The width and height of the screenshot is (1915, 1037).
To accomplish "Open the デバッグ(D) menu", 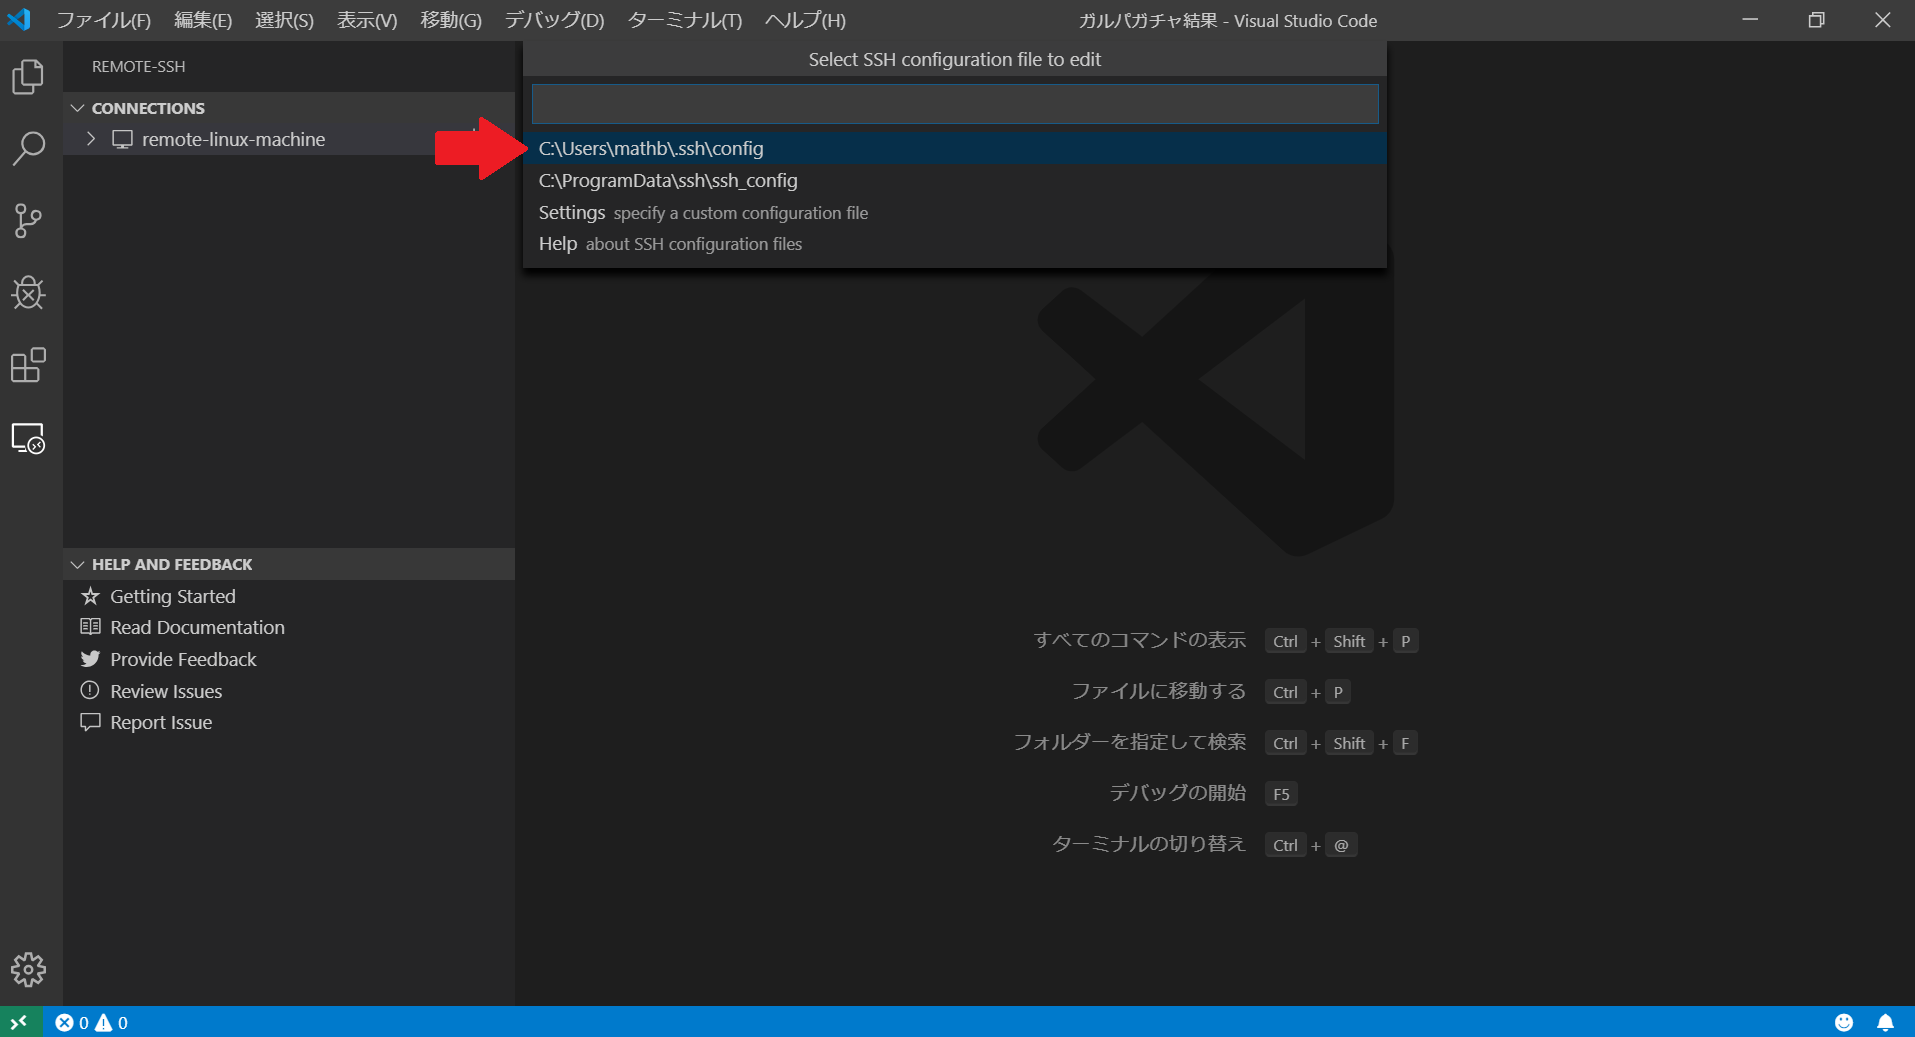I will click(554, 20).
